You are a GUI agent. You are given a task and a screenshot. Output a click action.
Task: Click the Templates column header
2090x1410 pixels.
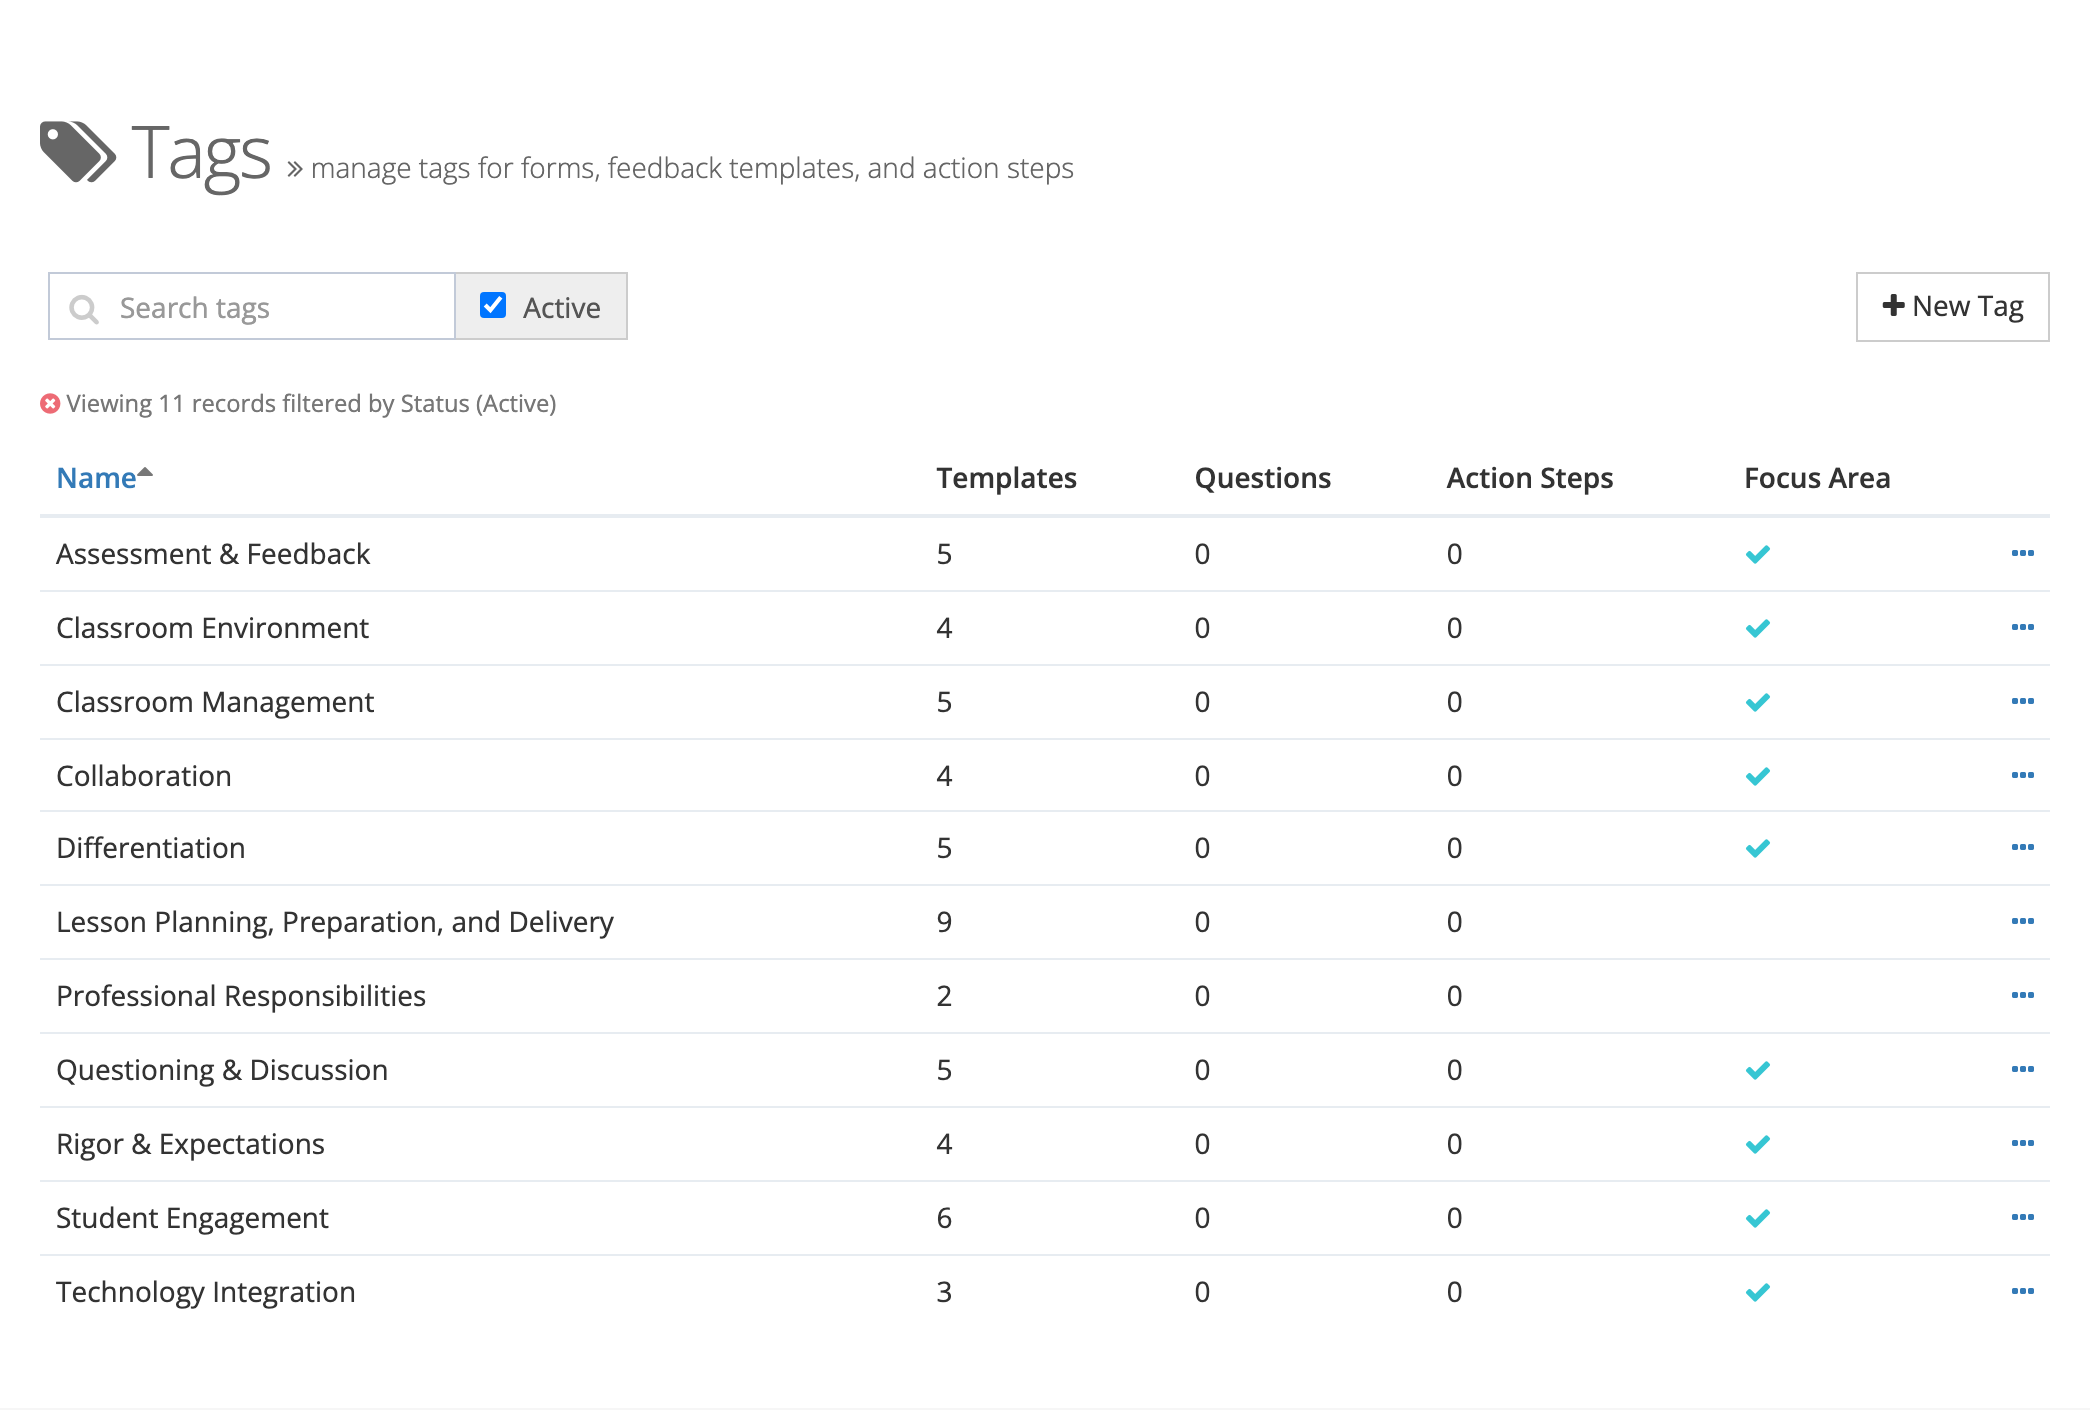pyautogui.click(x=1006, y=478)
